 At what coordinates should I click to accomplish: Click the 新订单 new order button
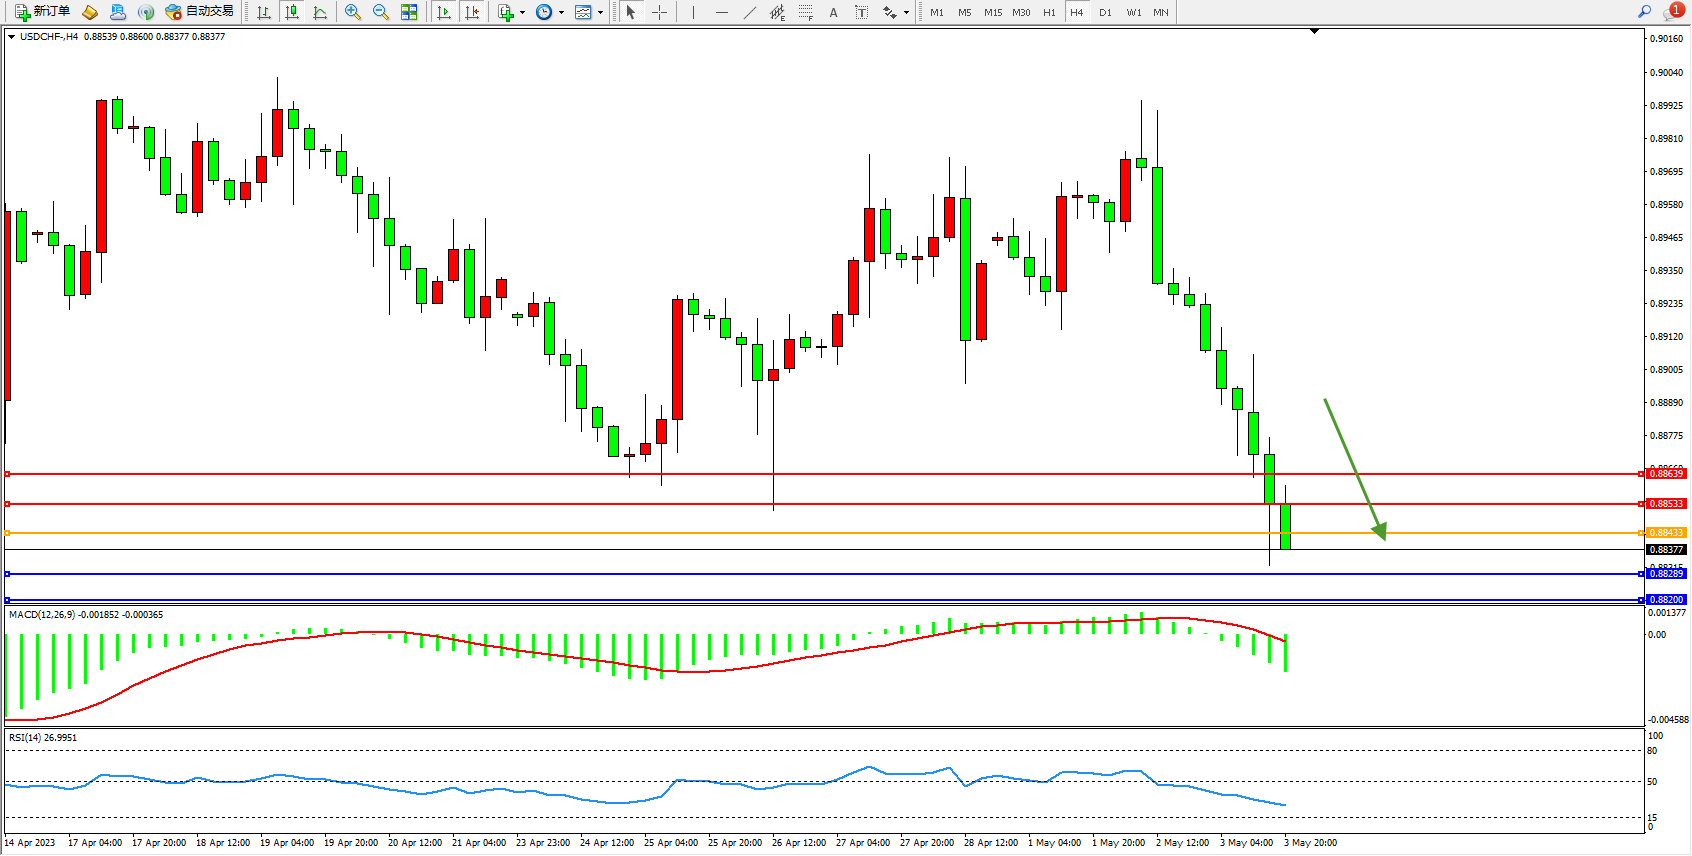coord(43,12)
